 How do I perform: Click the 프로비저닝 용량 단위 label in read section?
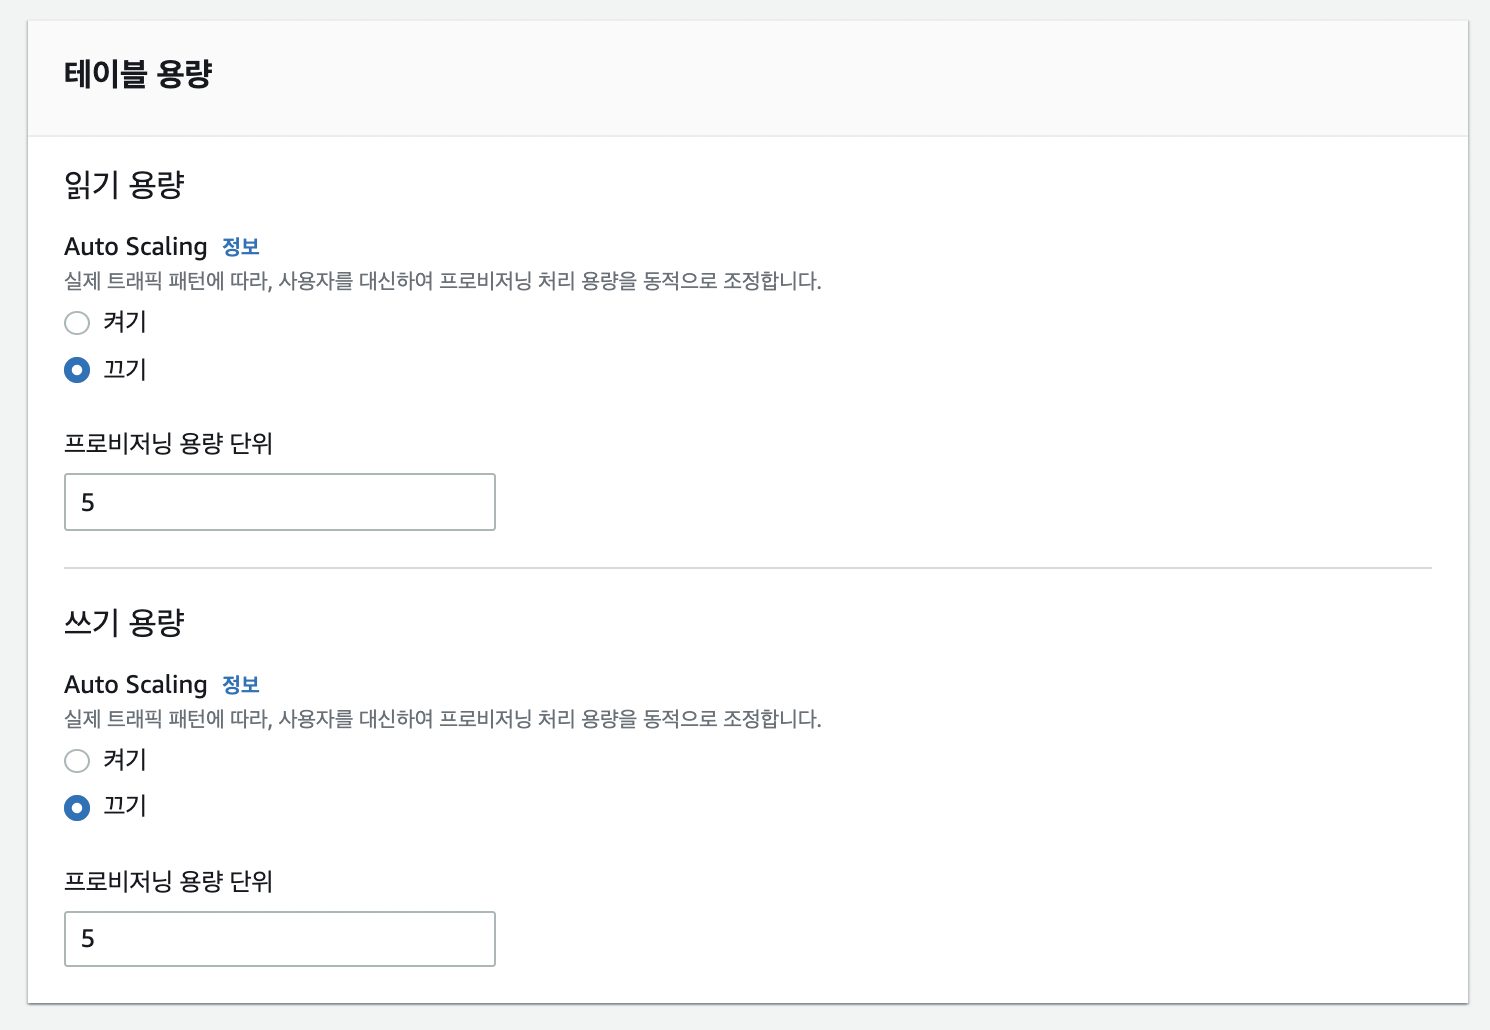(x=171, y=444)
